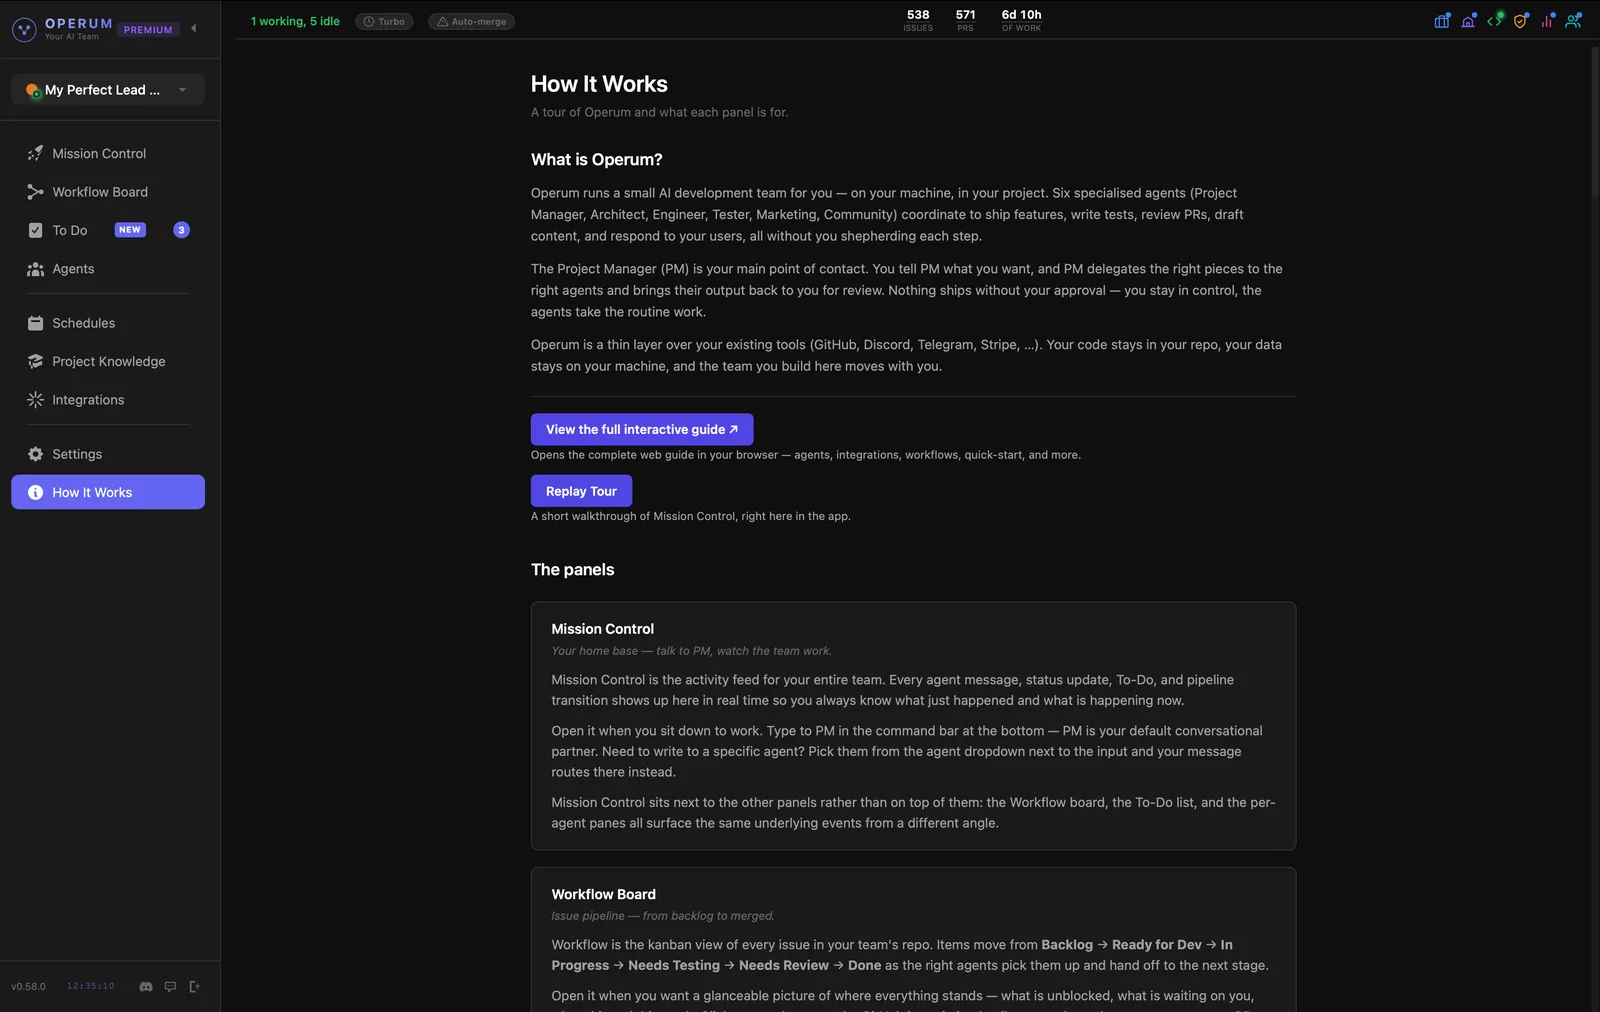Click the 571 PRS counter
This screenshot has width=1600, height=1012.
(x=965, y=20)
